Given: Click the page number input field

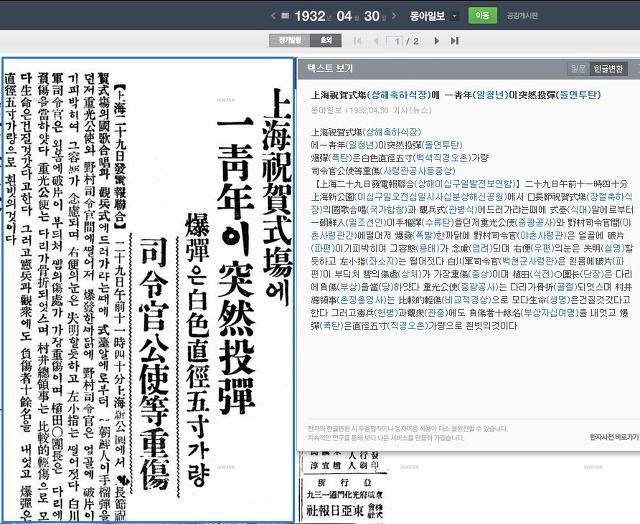Looking at the screenshot, I should coord(395,41).
